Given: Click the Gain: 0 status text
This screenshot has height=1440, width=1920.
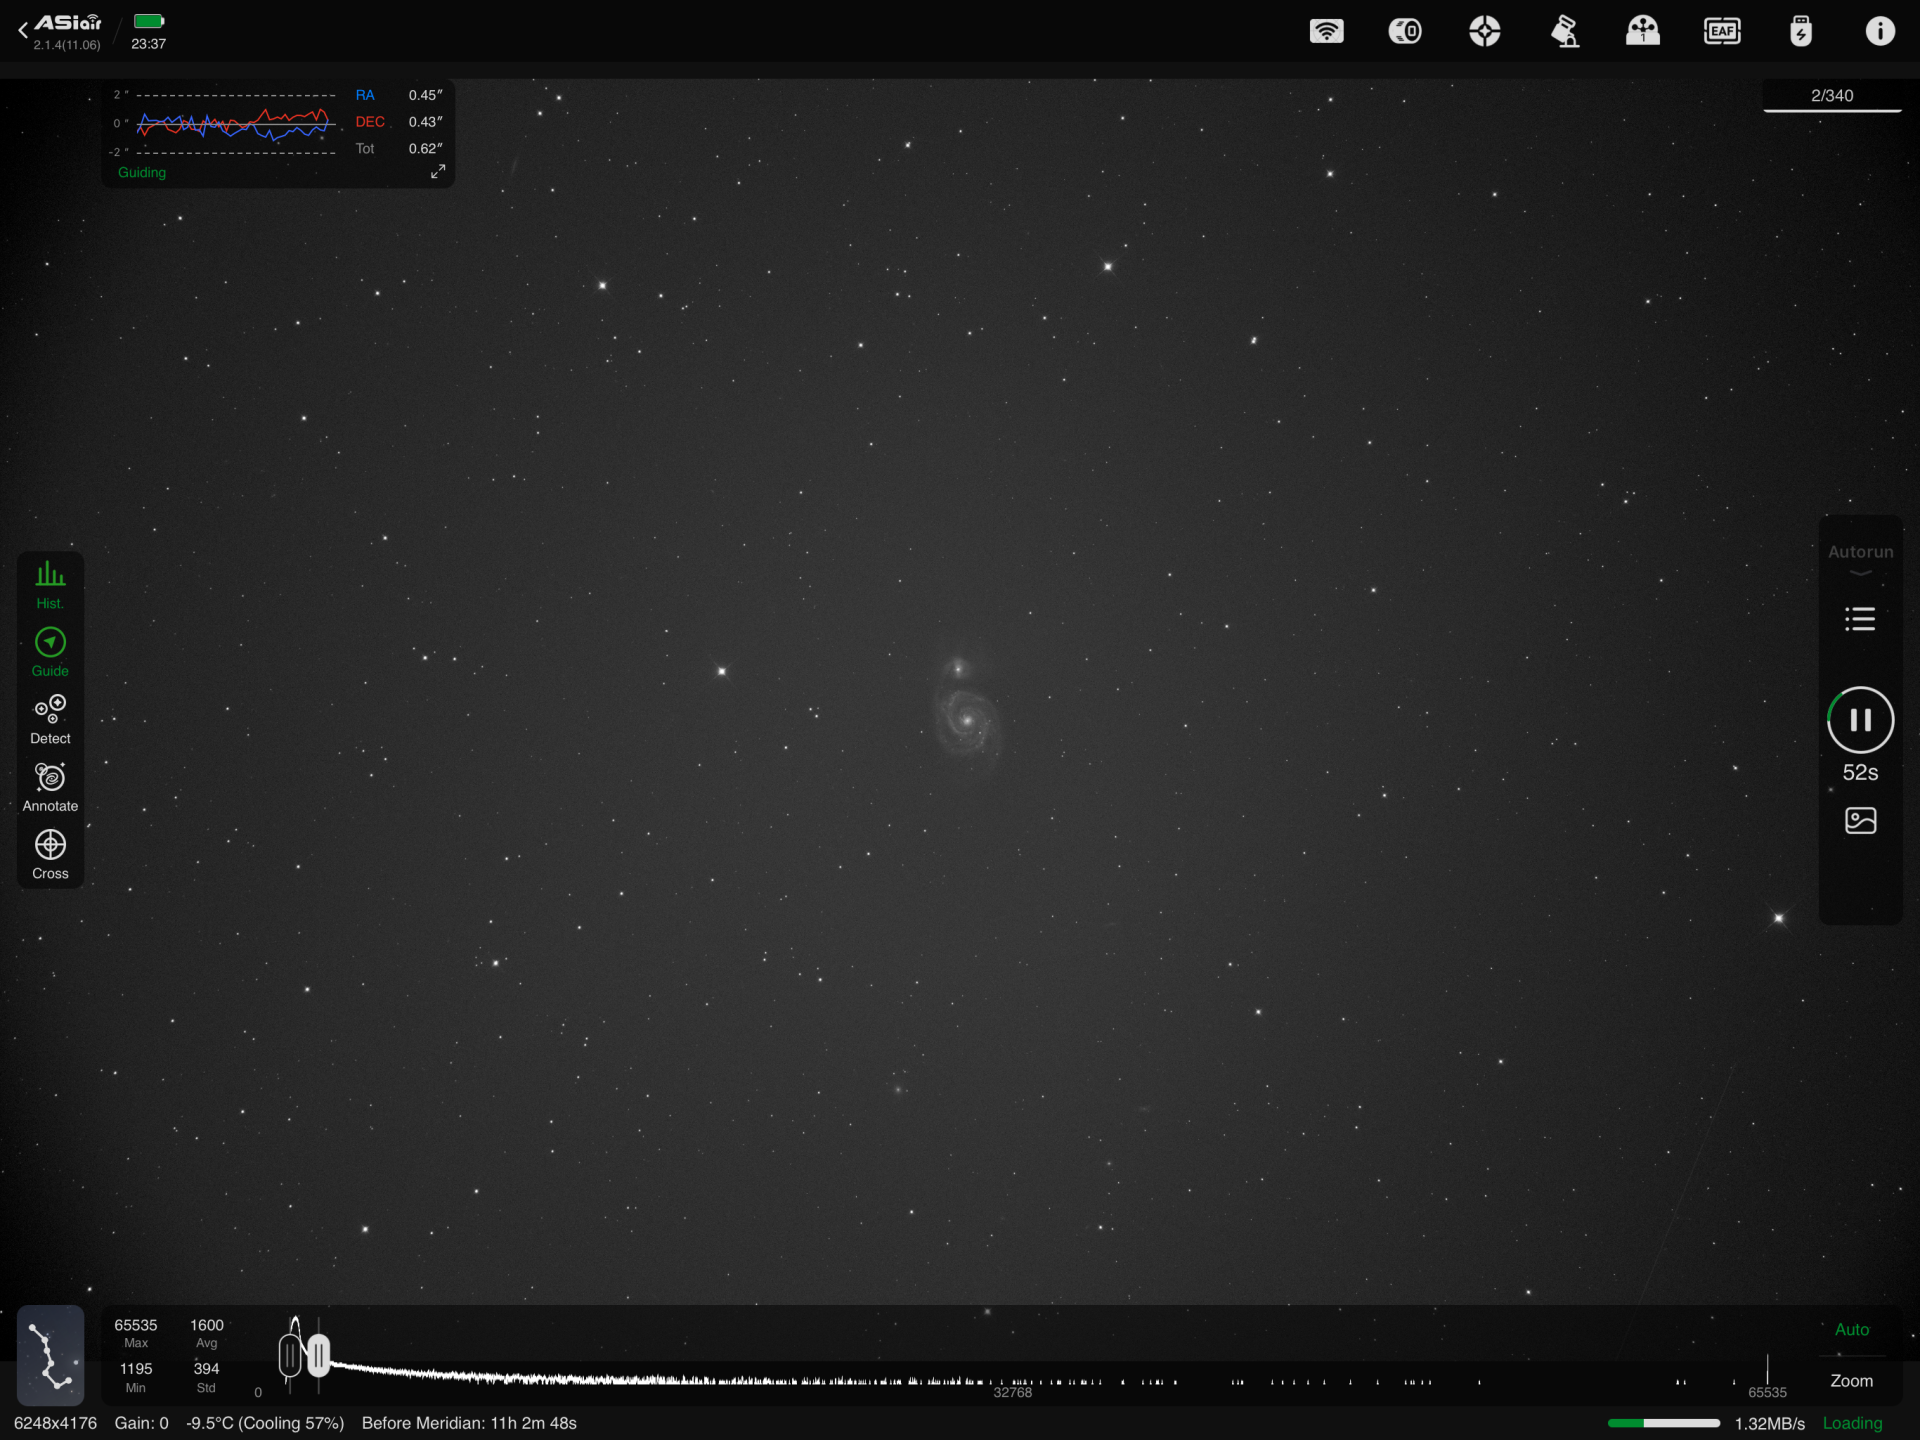Looking at the screenshot, I should pos(141,1423).
